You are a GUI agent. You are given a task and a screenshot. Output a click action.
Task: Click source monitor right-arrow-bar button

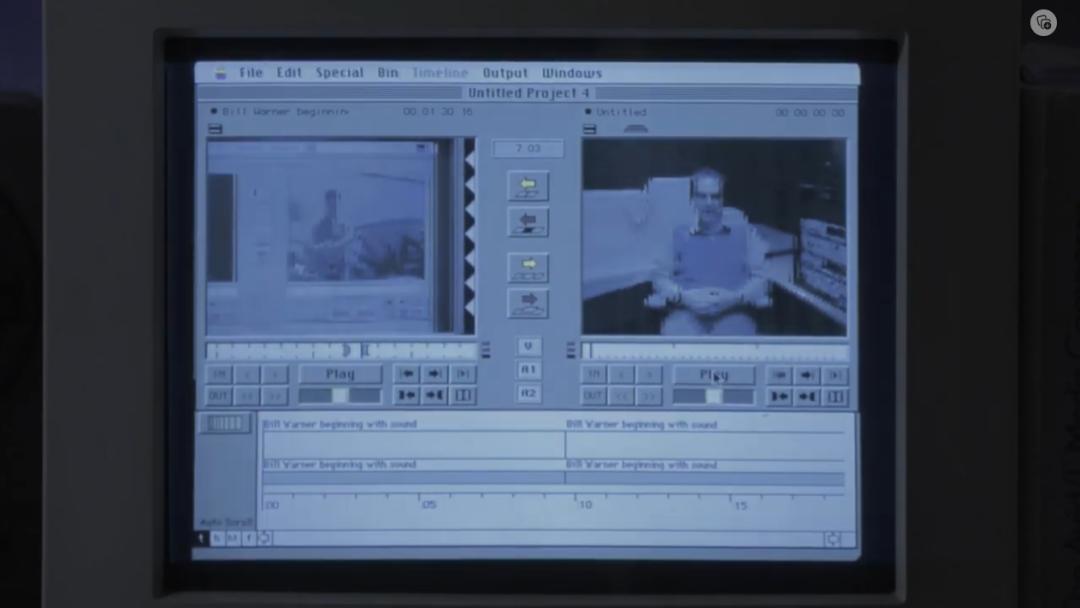[x=435, y=395]
